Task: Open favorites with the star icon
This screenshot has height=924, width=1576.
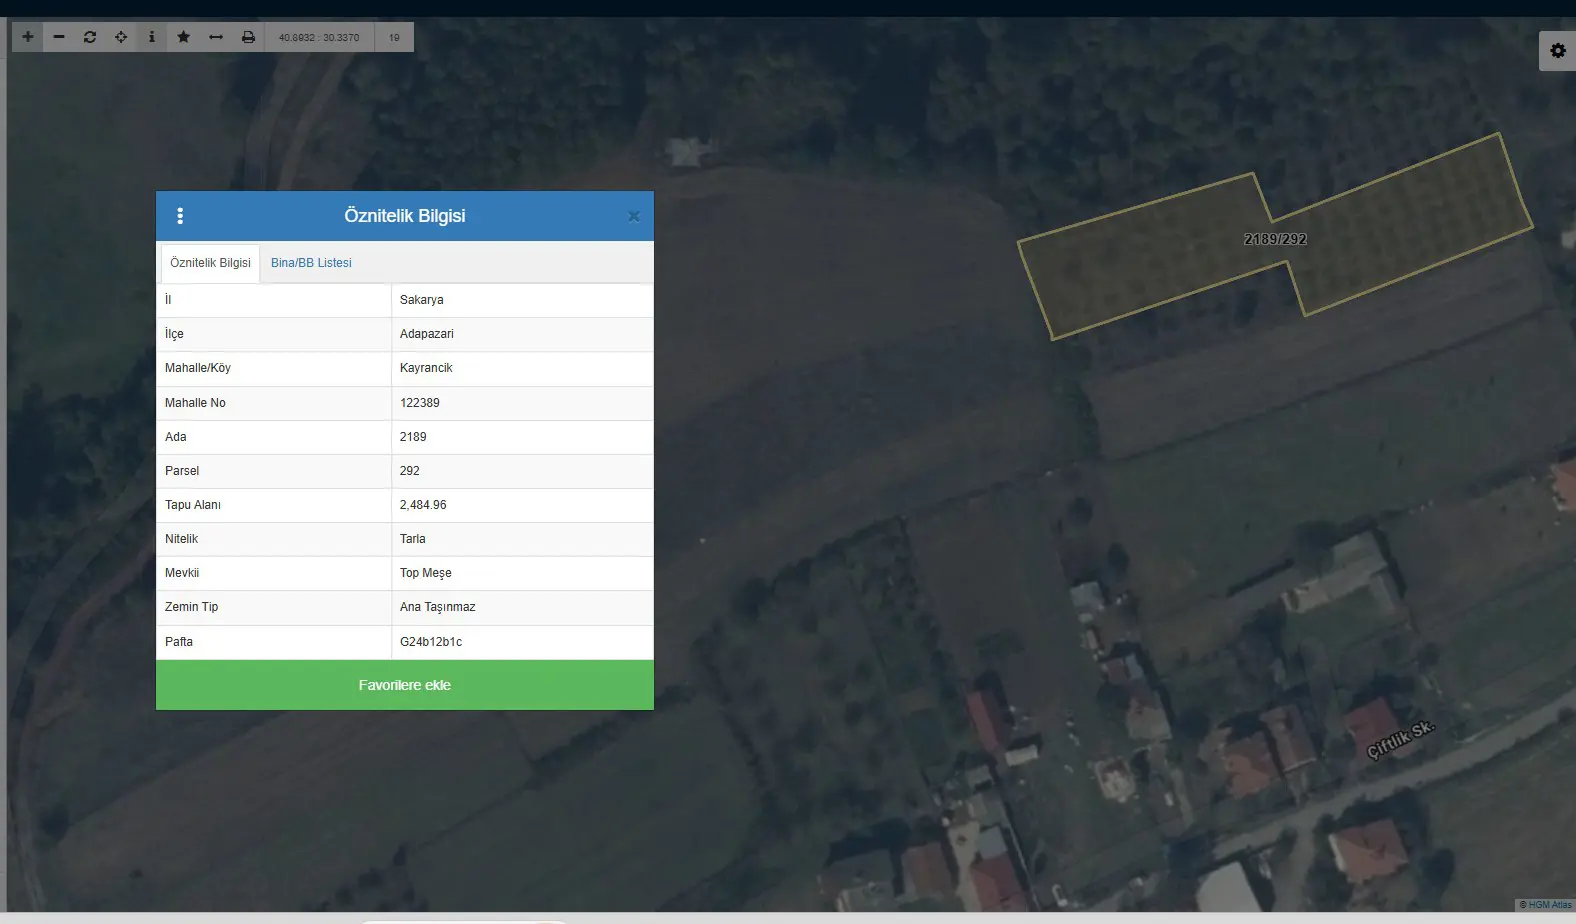Action: 183,37
